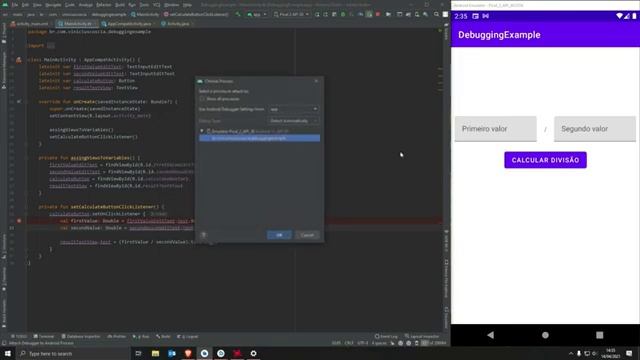This screenshot has height=360, width=640.
Task: Open File Explorer from the Windows taskbar
Action: [x=155, y=353]
